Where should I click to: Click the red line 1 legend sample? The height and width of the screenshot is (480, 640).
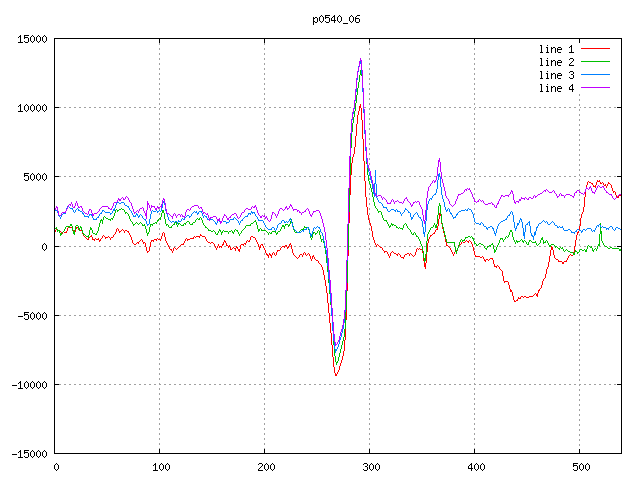pyautogui.click(x=596, y=49)
